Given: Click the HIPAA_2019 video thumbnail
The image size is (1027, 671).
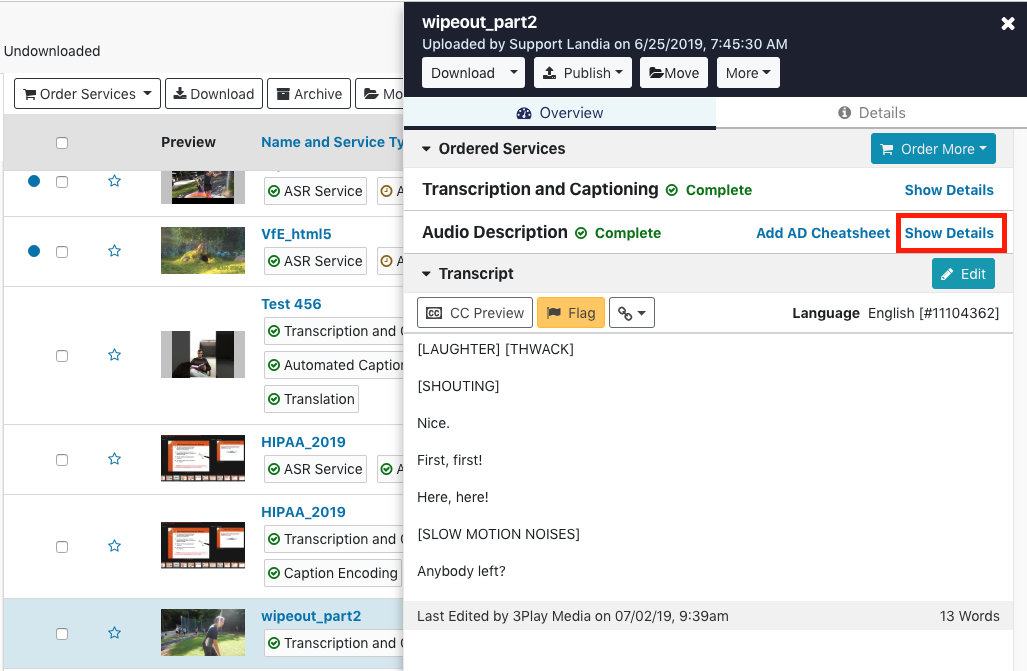Looking at the screenshot, I should 202,459.
